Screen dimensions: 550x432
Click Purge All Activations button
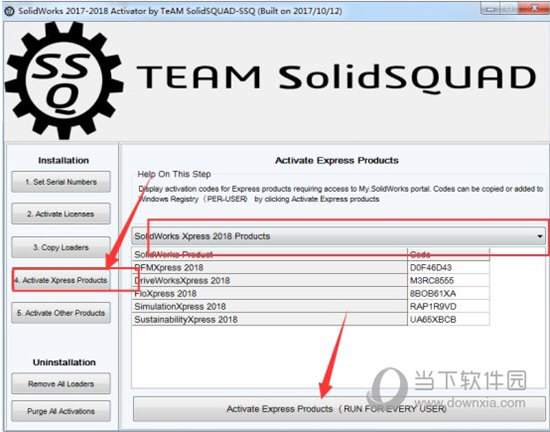pos(61,411)
